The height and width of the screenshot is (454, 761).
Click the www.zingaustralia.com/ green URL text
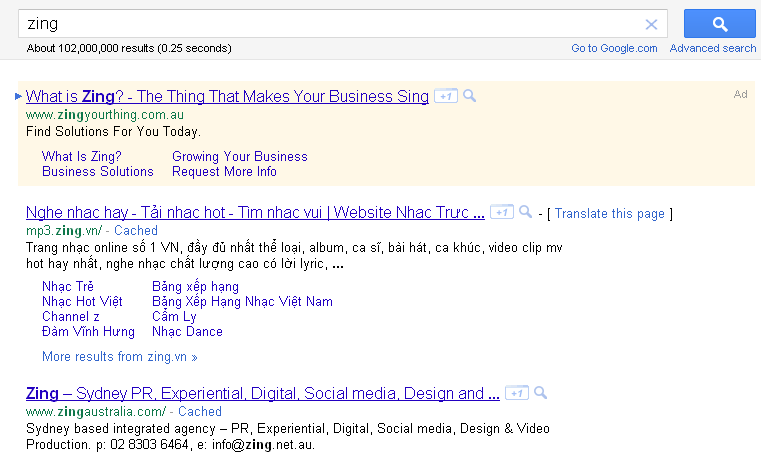click(x=96, y=411)
